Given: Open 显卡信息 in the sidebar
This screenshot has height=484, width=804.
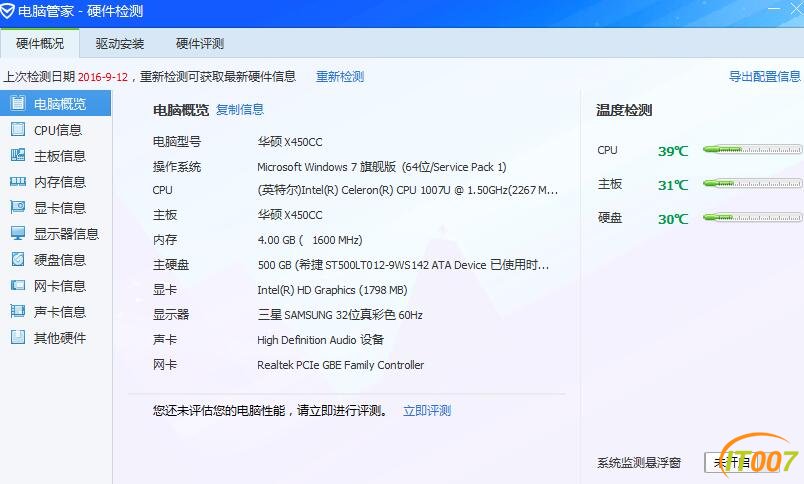Looking at the screenshot, I should pos(55,208).
